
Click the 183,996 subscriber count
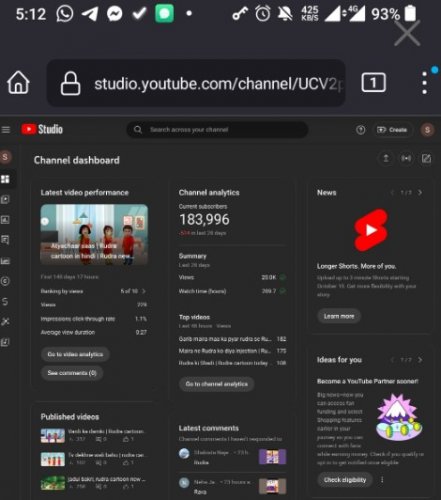pos(204,219)
